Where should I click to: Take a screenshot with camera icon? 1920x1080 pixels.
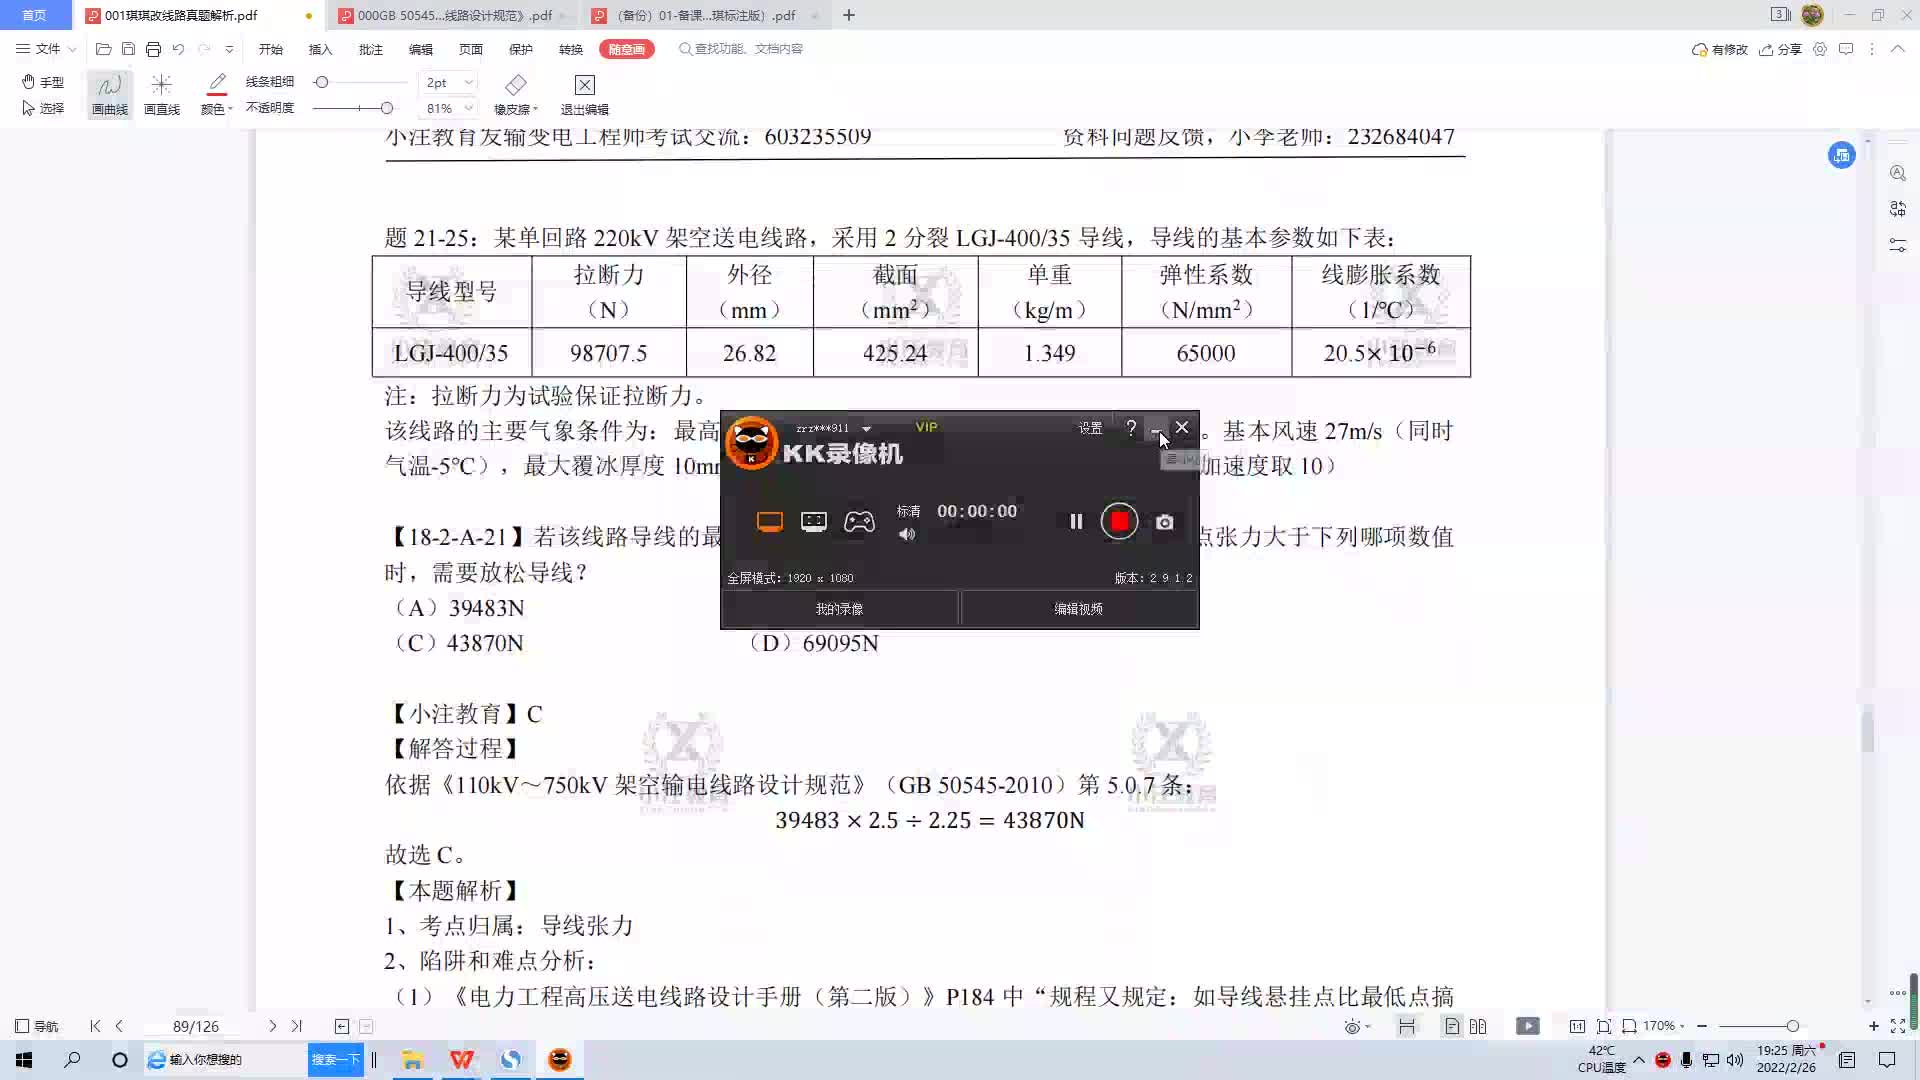[1164, 522]
